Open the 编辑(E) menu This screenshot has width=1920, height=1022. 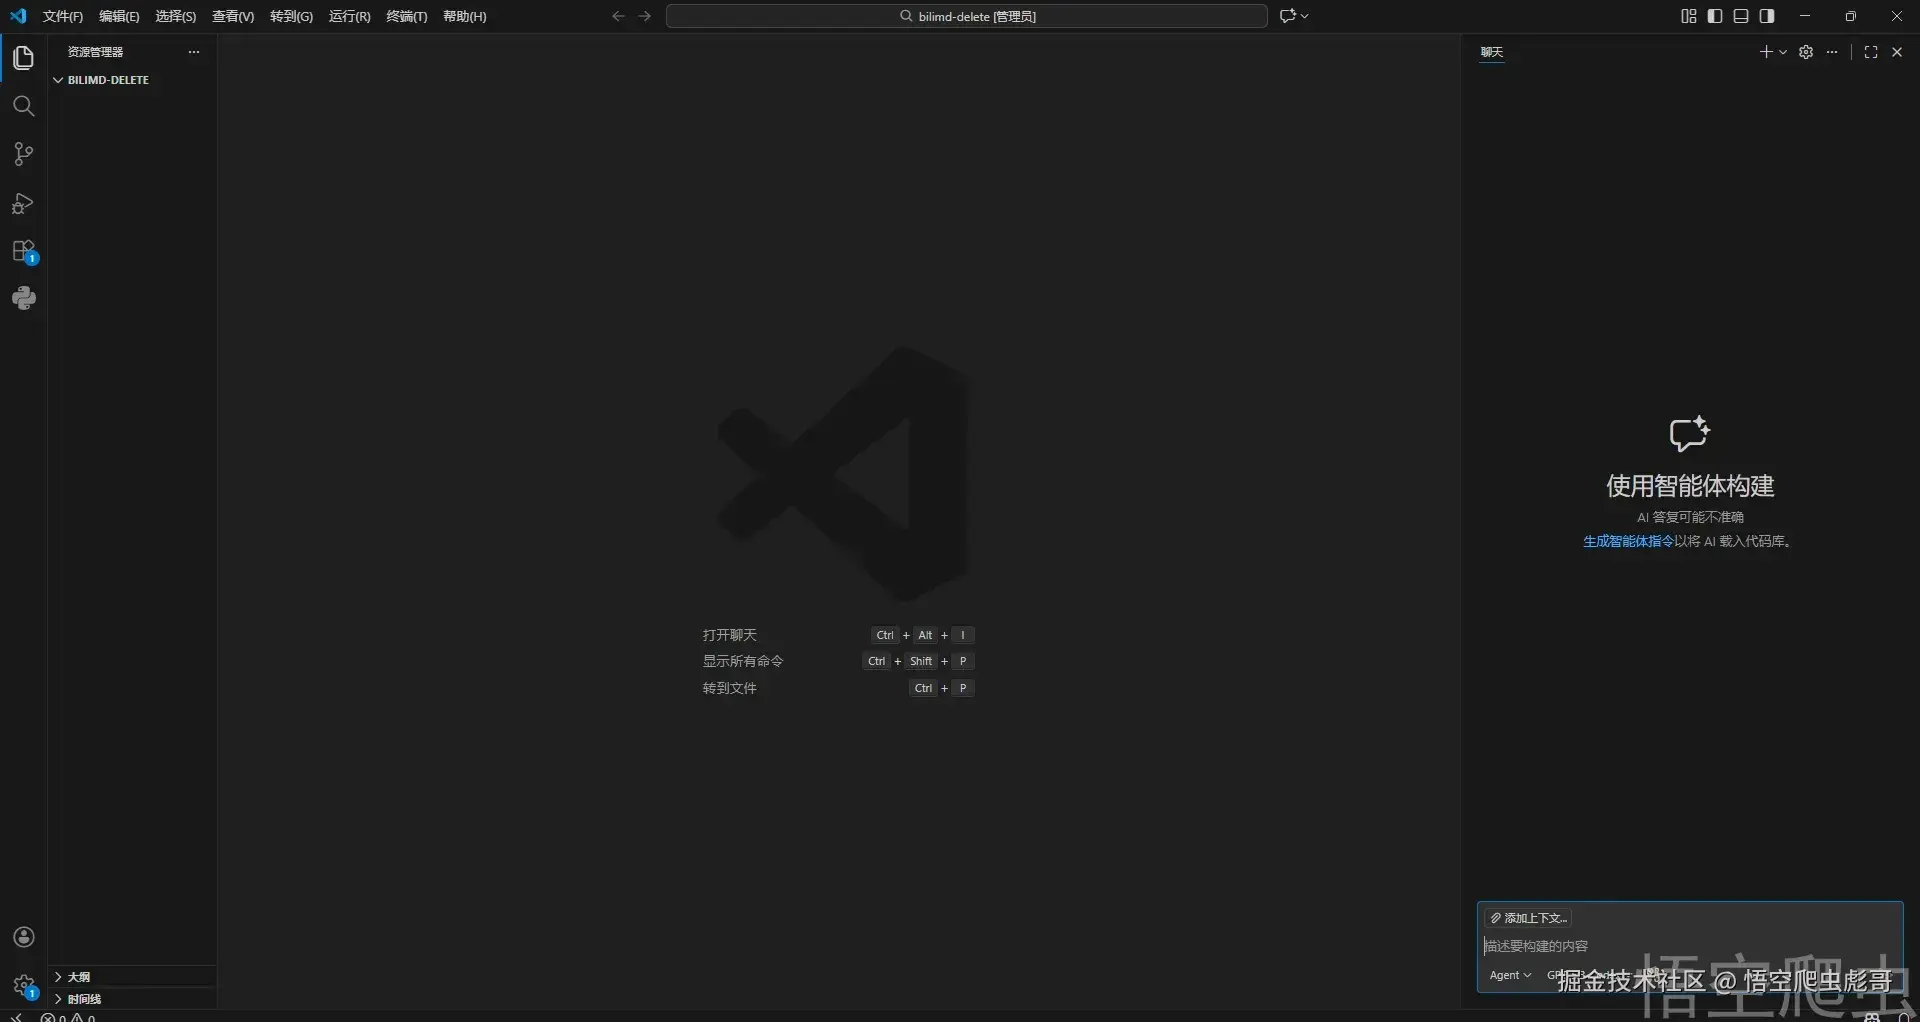(119, 17)
